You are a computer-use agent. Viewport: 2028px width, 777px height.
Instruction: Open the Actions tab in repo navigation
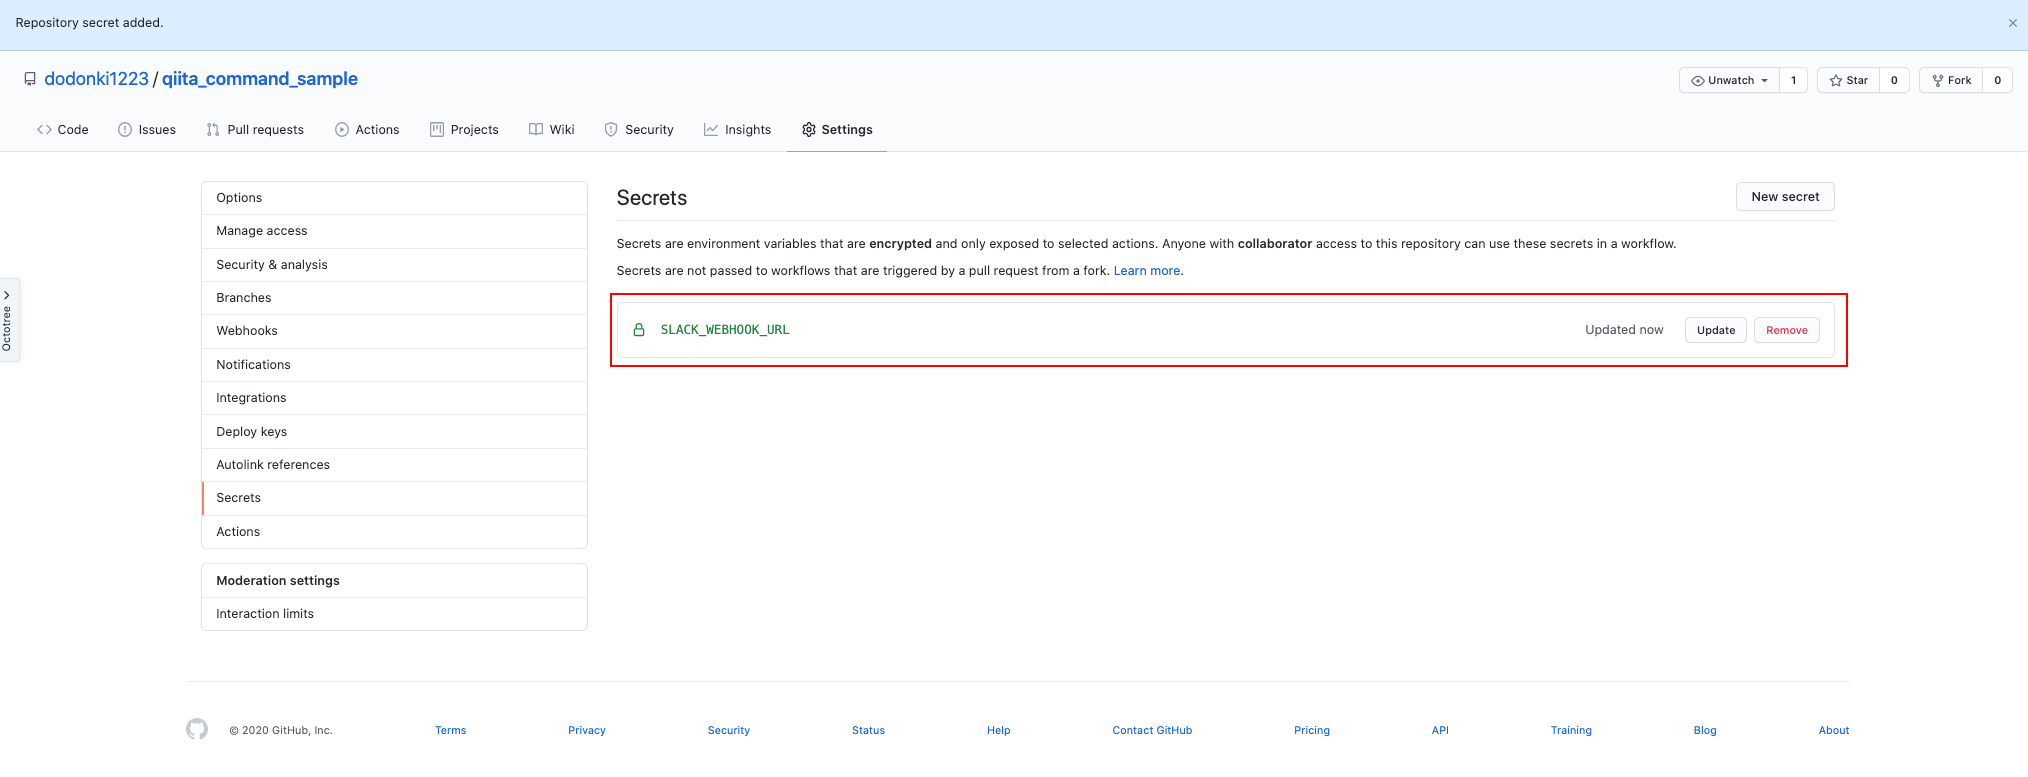[367, 130]
